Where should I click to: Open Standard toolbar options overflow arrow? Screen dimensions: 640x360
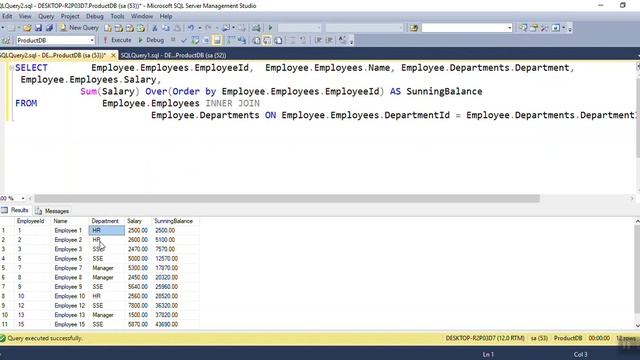pos(570,29)
